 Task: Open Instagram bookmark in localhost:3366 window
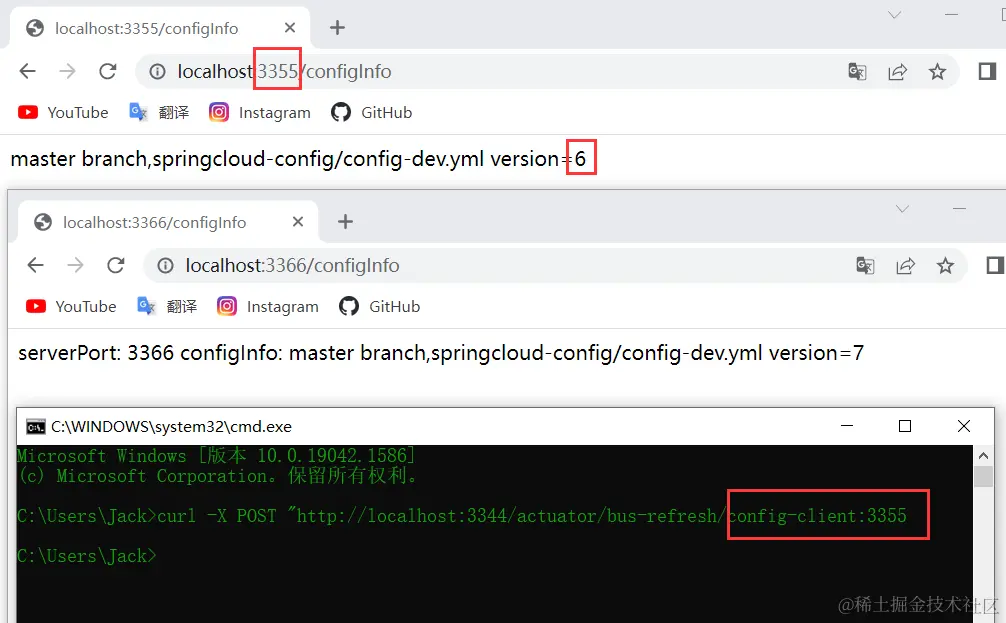(268, 307)
